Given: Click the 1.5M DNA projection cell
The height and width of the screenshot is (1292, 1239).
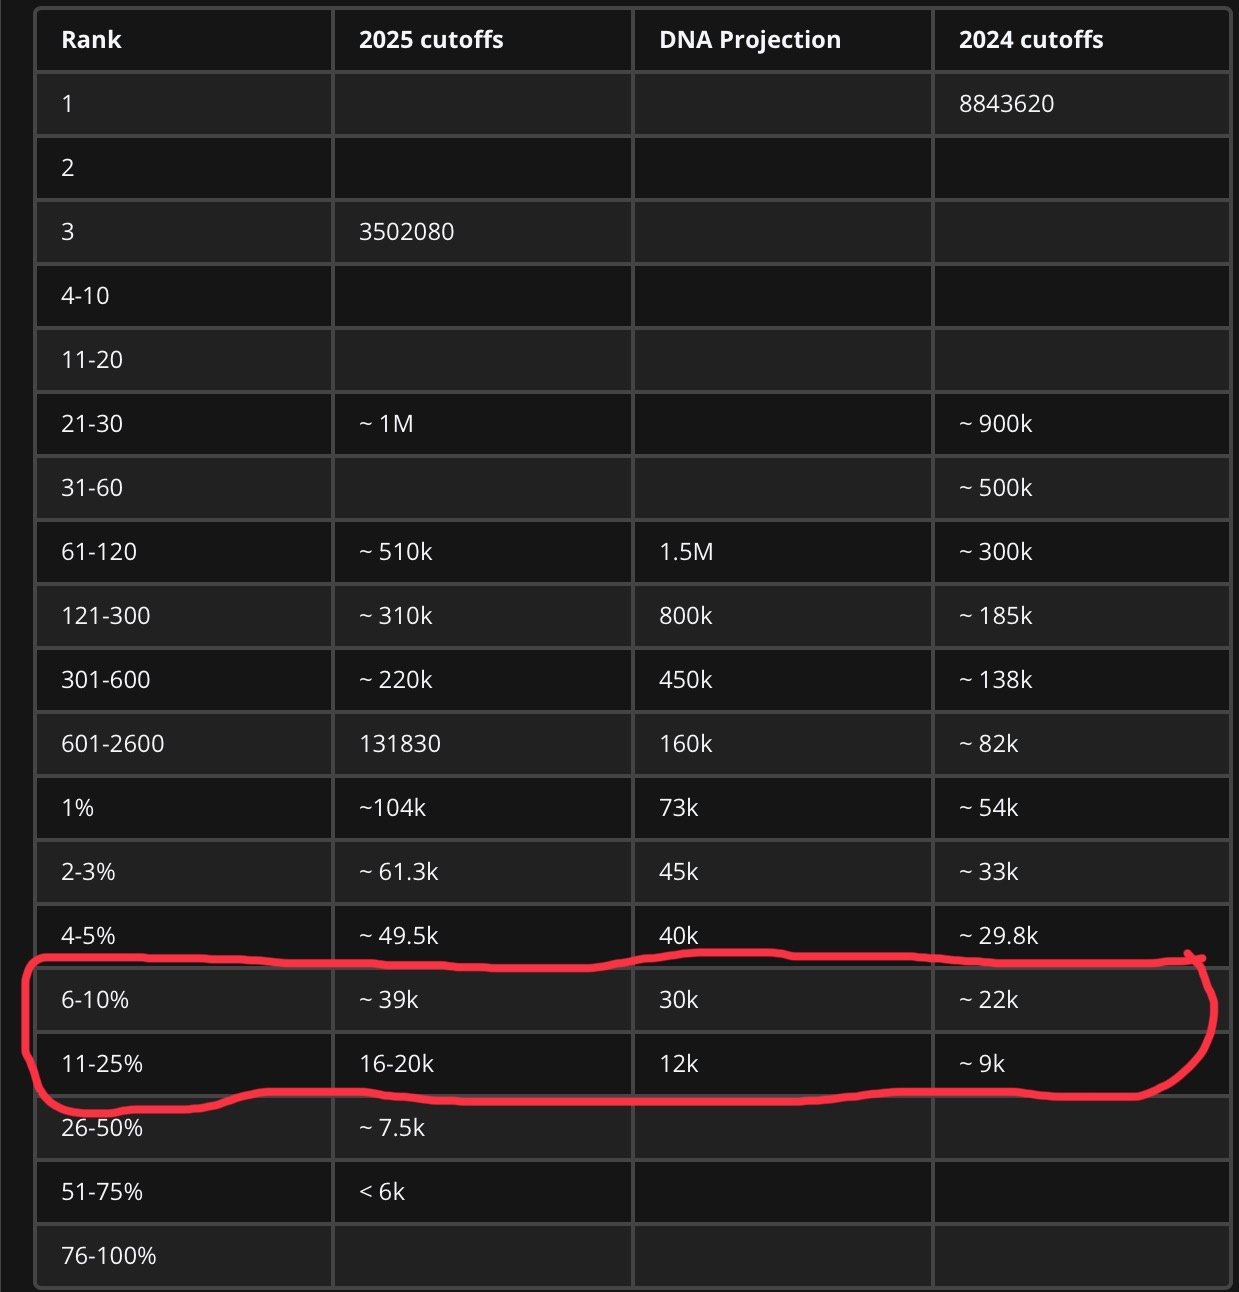Looking at the screenshot, I should click(783, 552).
